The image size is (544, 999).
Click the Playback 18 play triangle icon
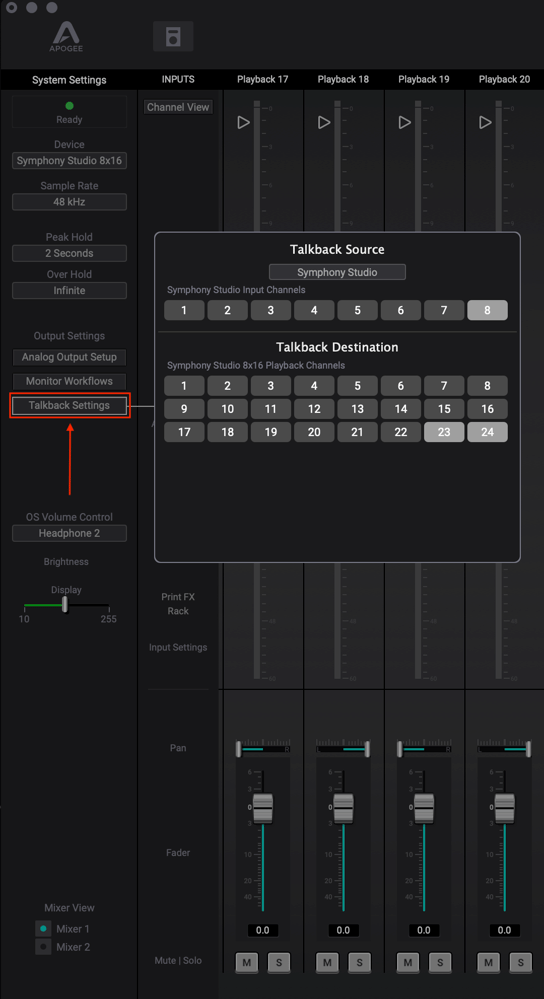click(x=324, y=122)
